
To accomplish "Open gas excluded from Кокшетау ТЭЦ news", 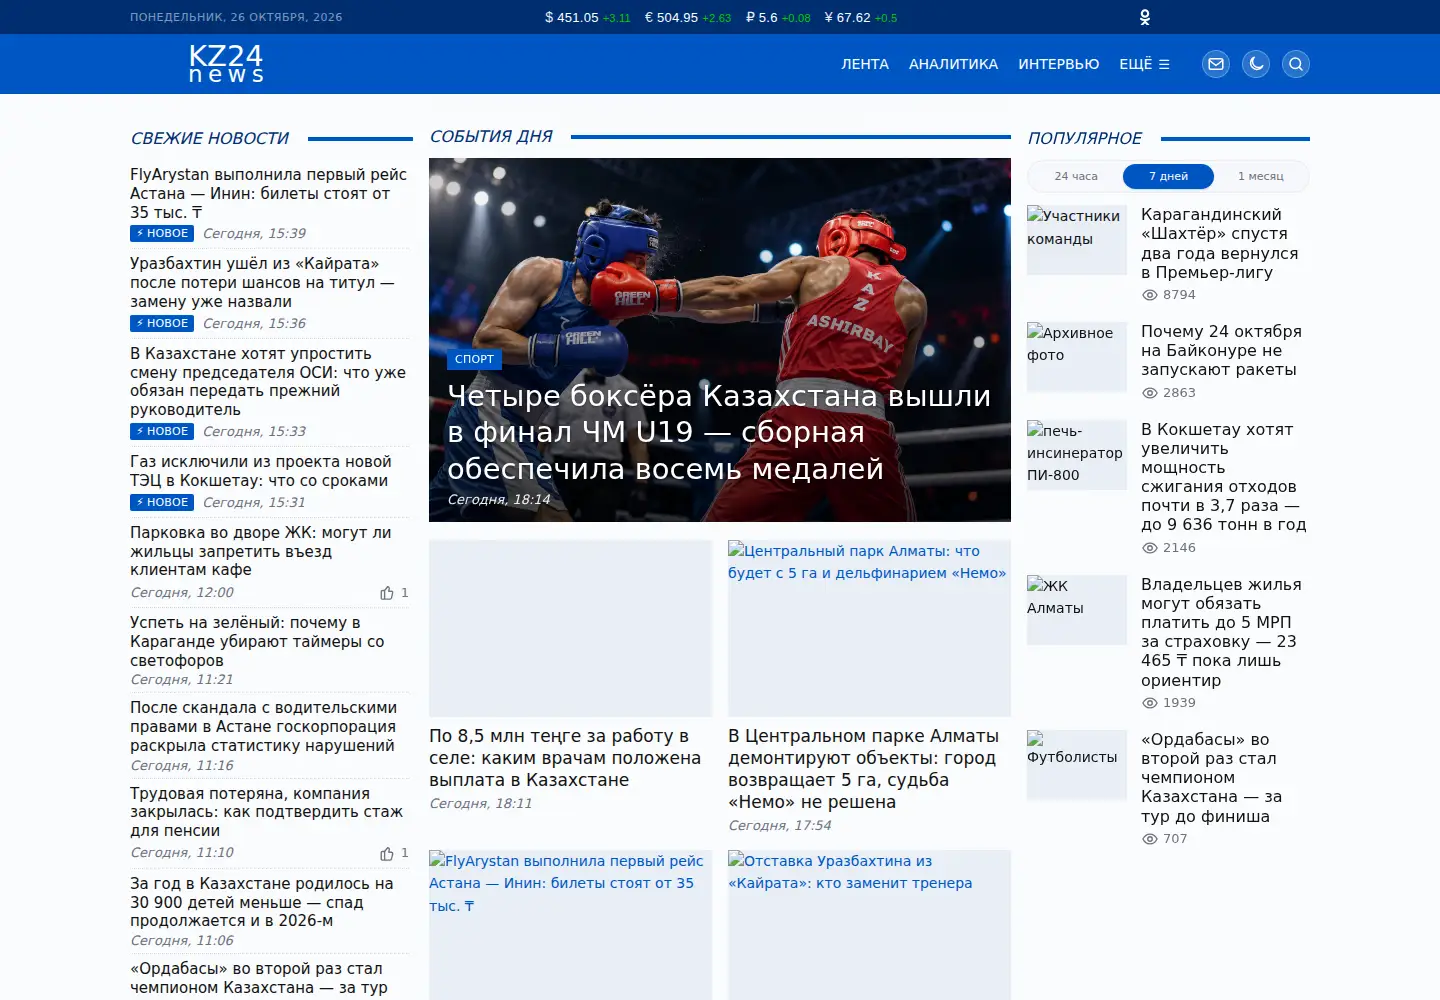I will click(x=260, y=471).
